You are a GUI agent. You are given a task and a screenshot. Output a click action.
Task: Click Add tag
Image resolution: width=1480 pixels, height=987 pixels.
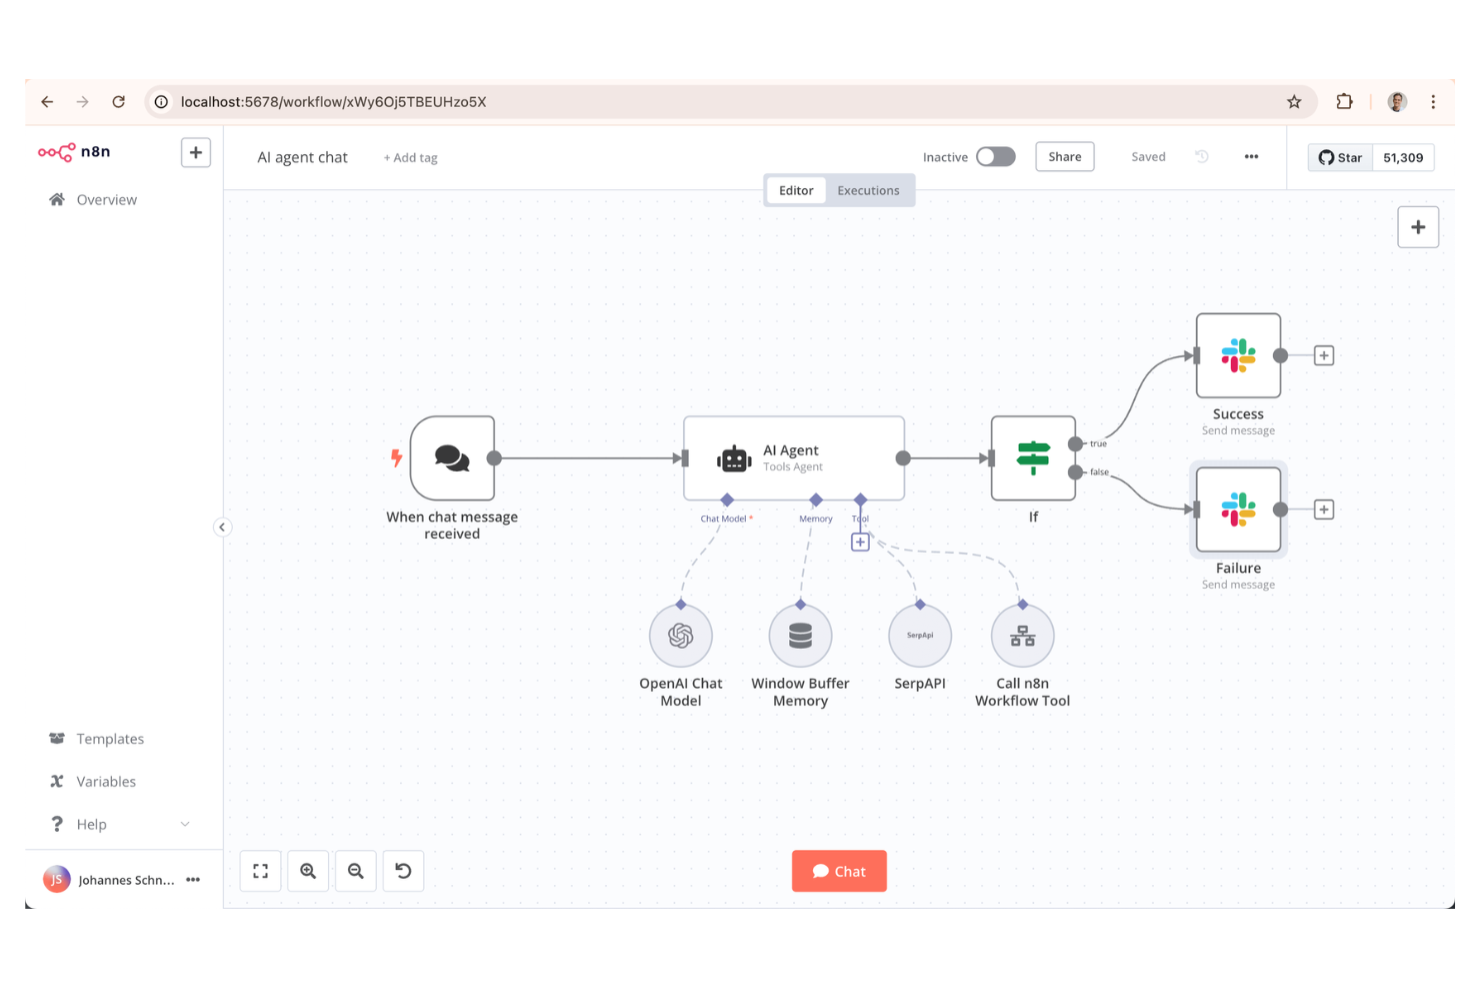(411, 158)
